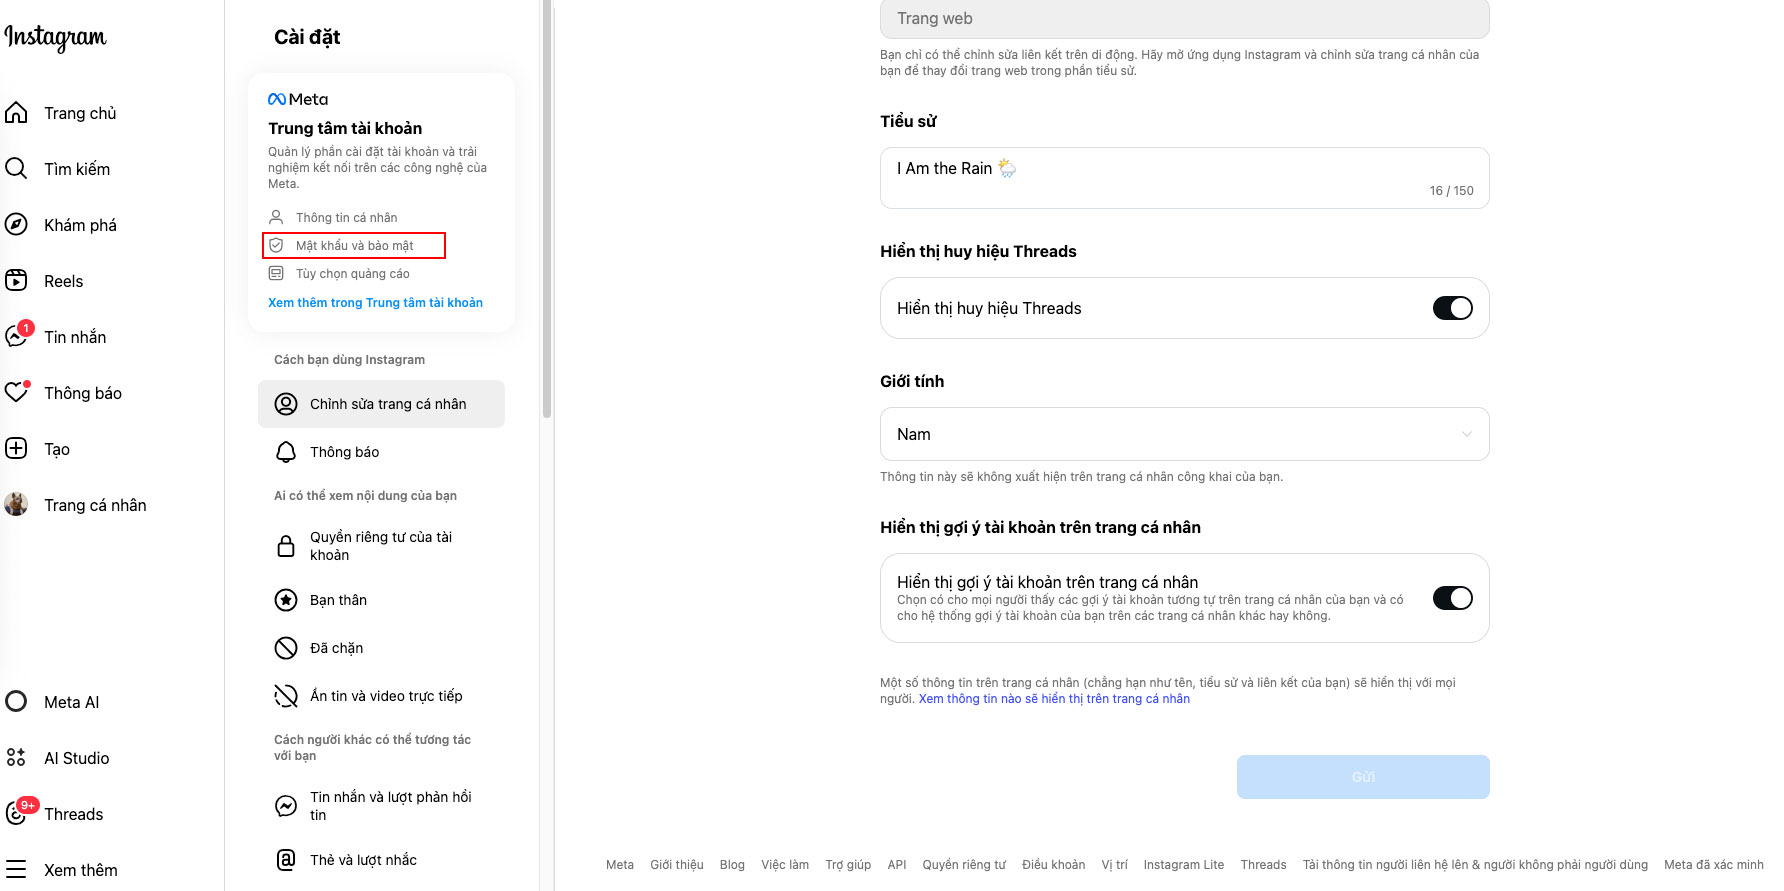1784x891 pixels.
Task: Click footer link Blog
Action: [732, 865]
